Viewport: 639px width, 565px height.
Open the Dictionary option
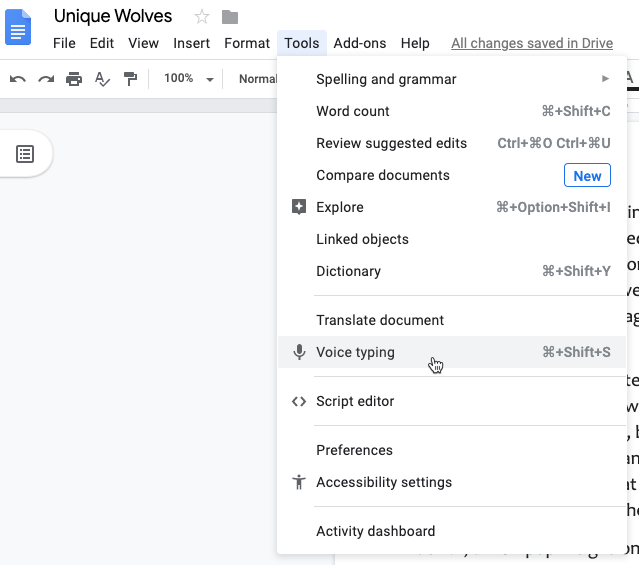(452, 271)
